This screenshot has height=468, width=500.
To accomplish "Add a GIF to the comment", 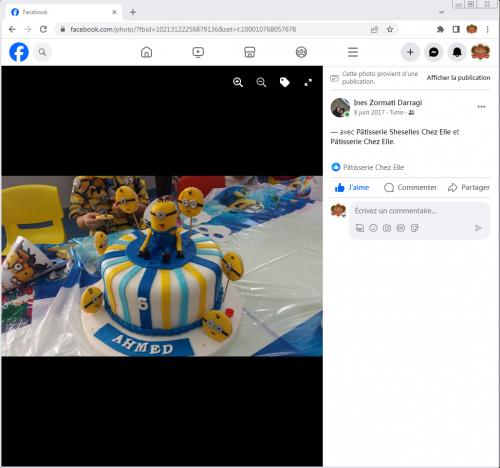I will (401, 228).
